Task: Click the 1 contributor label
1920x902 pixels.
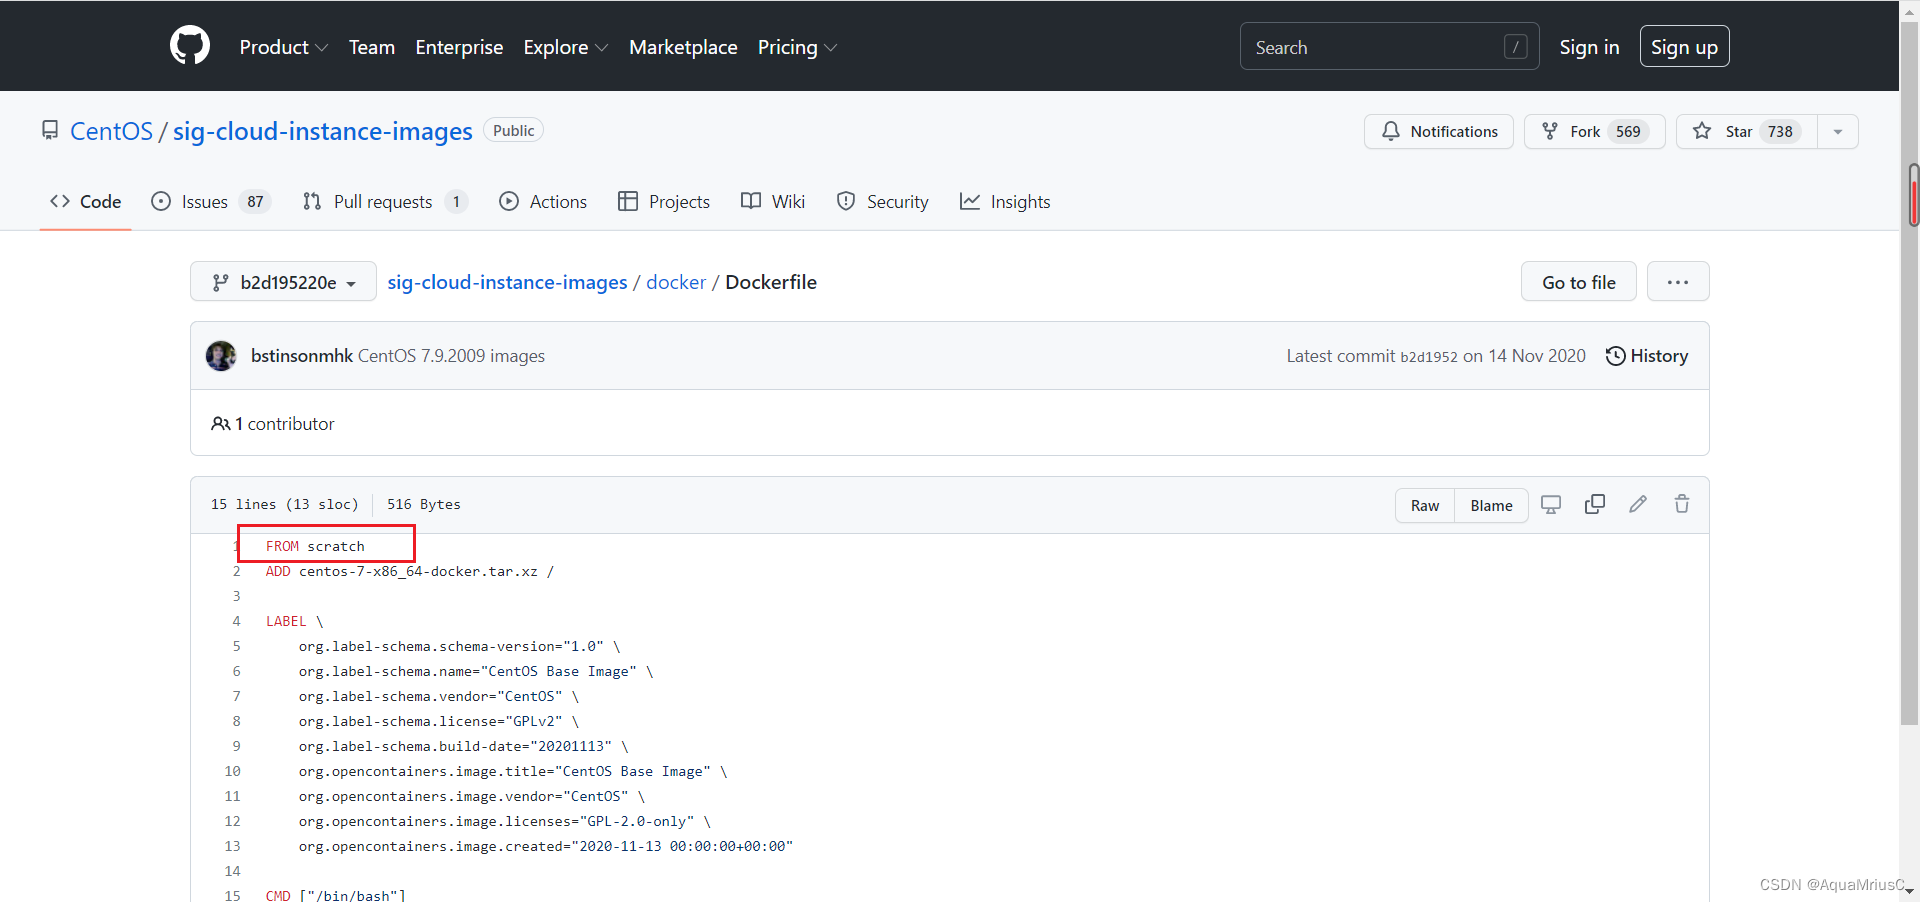Action: (x=273, y=424)
